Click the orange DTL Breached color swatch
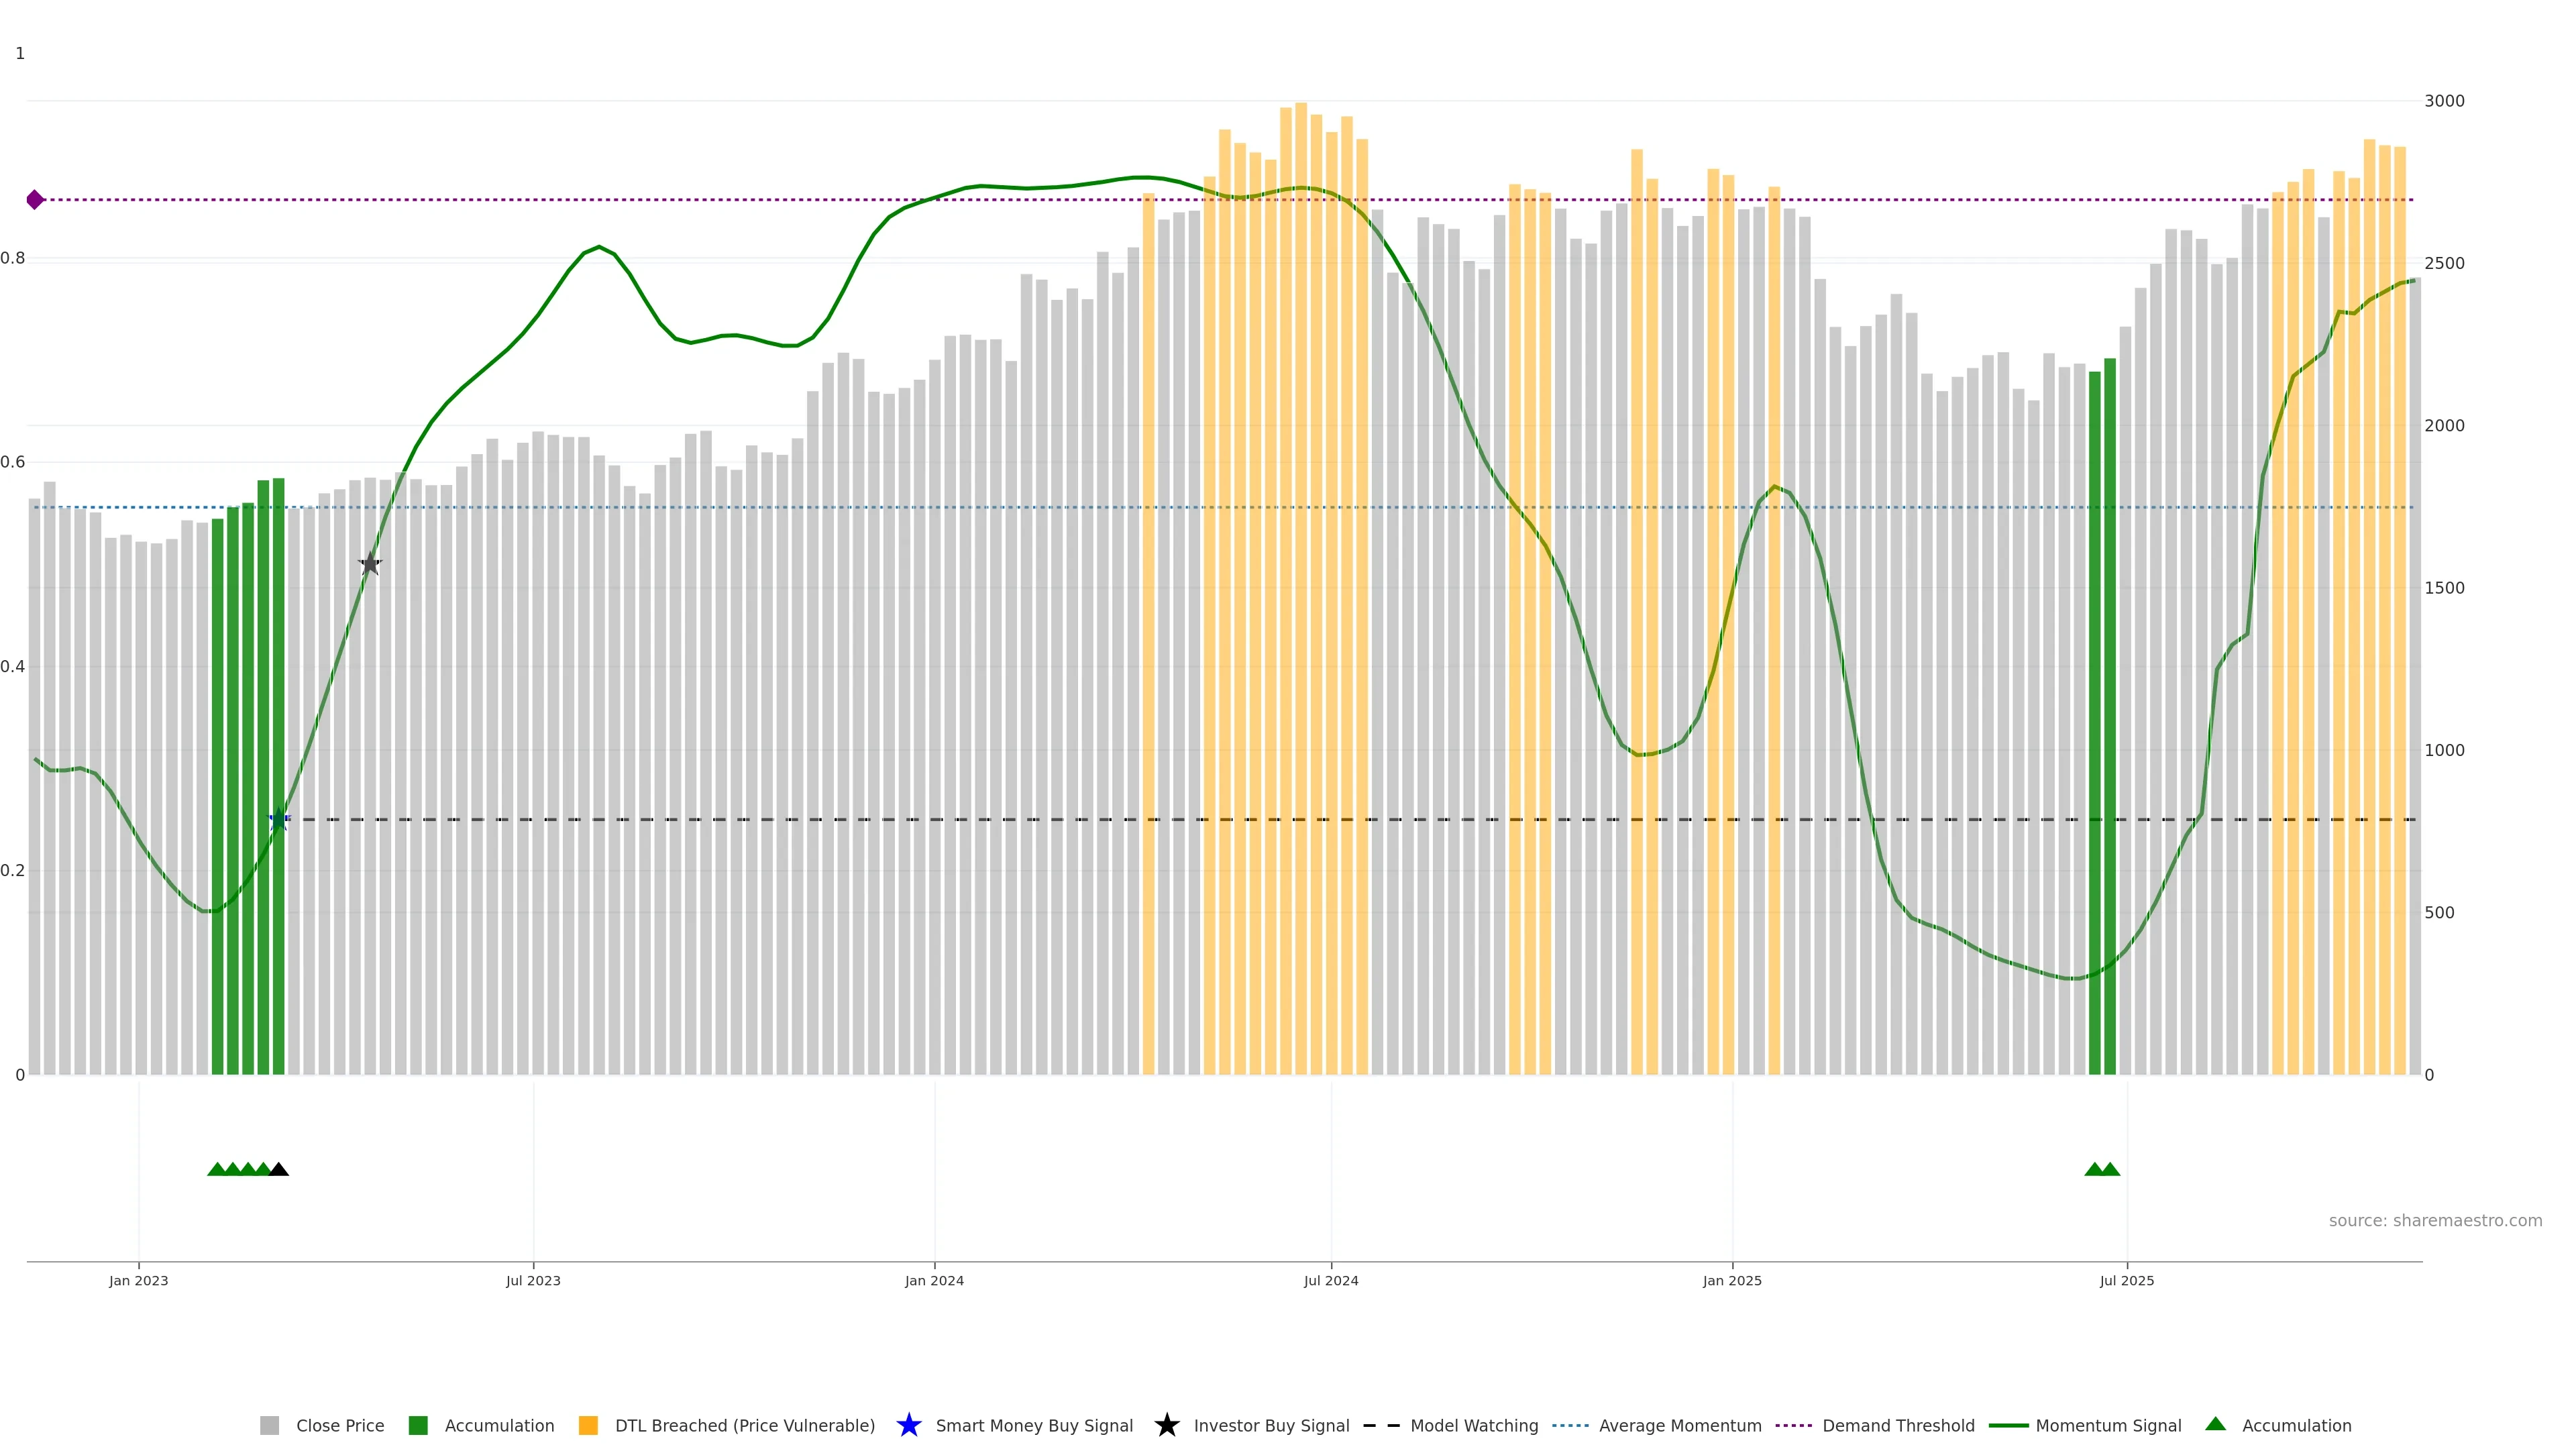The height and width of the screenshot is (1449, 2576). 588,1426
